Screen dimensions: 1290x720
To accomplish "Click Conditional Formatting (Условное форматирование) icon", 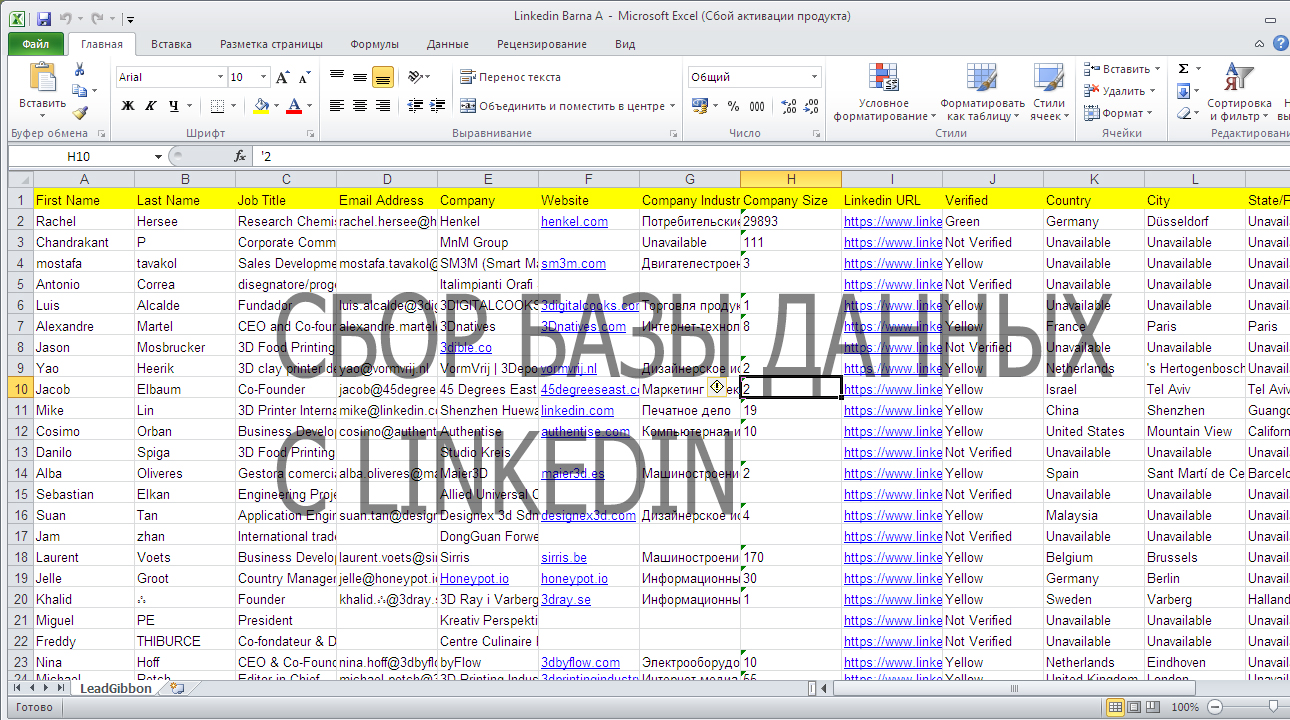I will 884,78.
